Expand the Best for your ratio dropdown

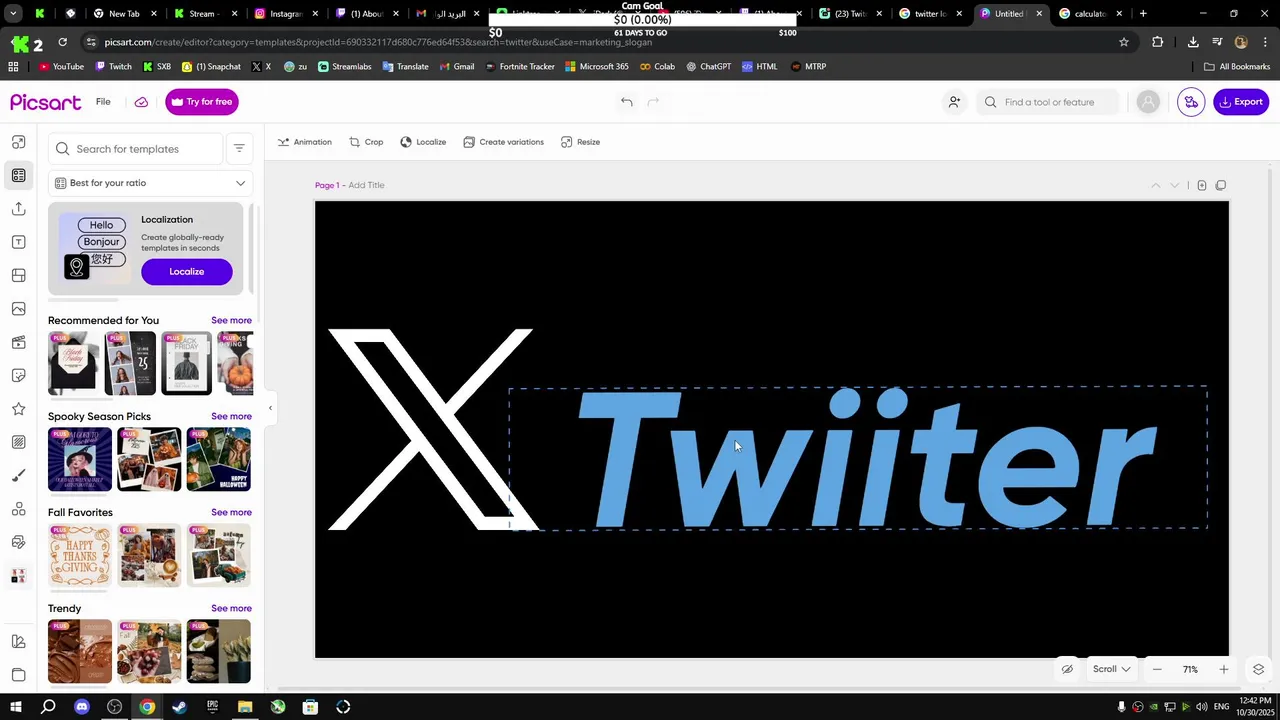[x=150, y=183]
